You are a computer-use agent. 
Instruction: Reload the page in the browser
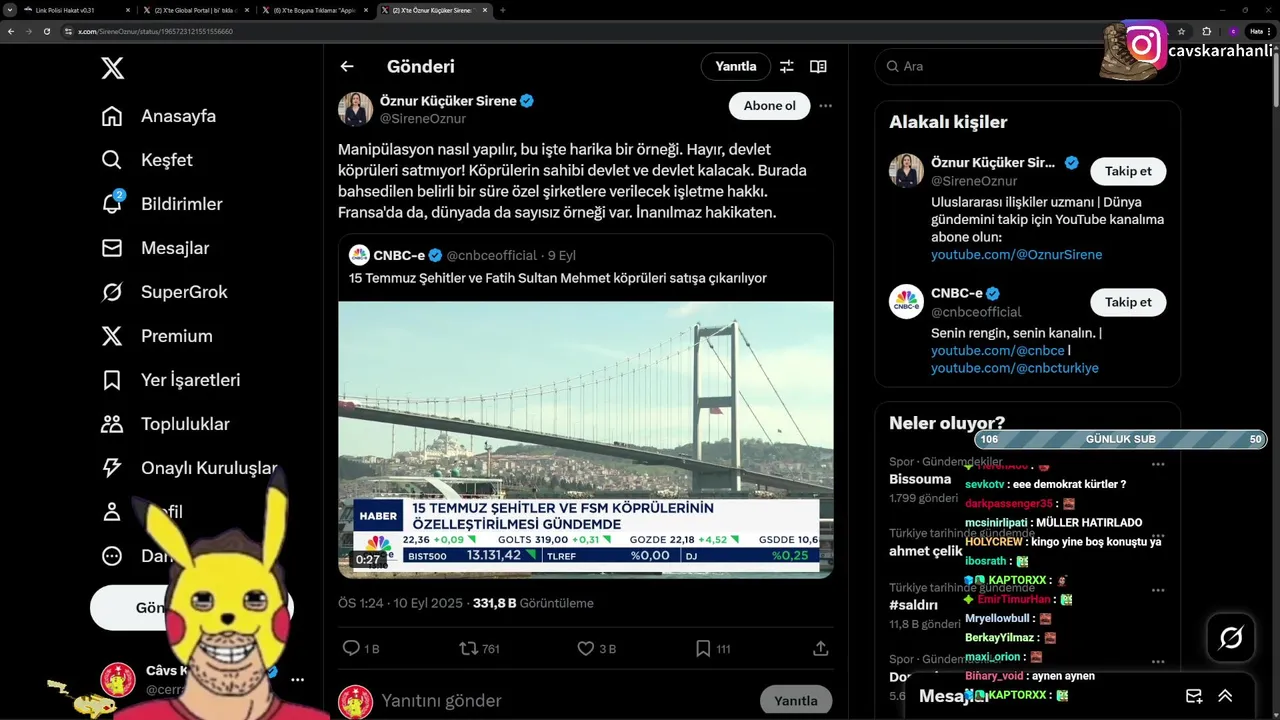point(46,31)
